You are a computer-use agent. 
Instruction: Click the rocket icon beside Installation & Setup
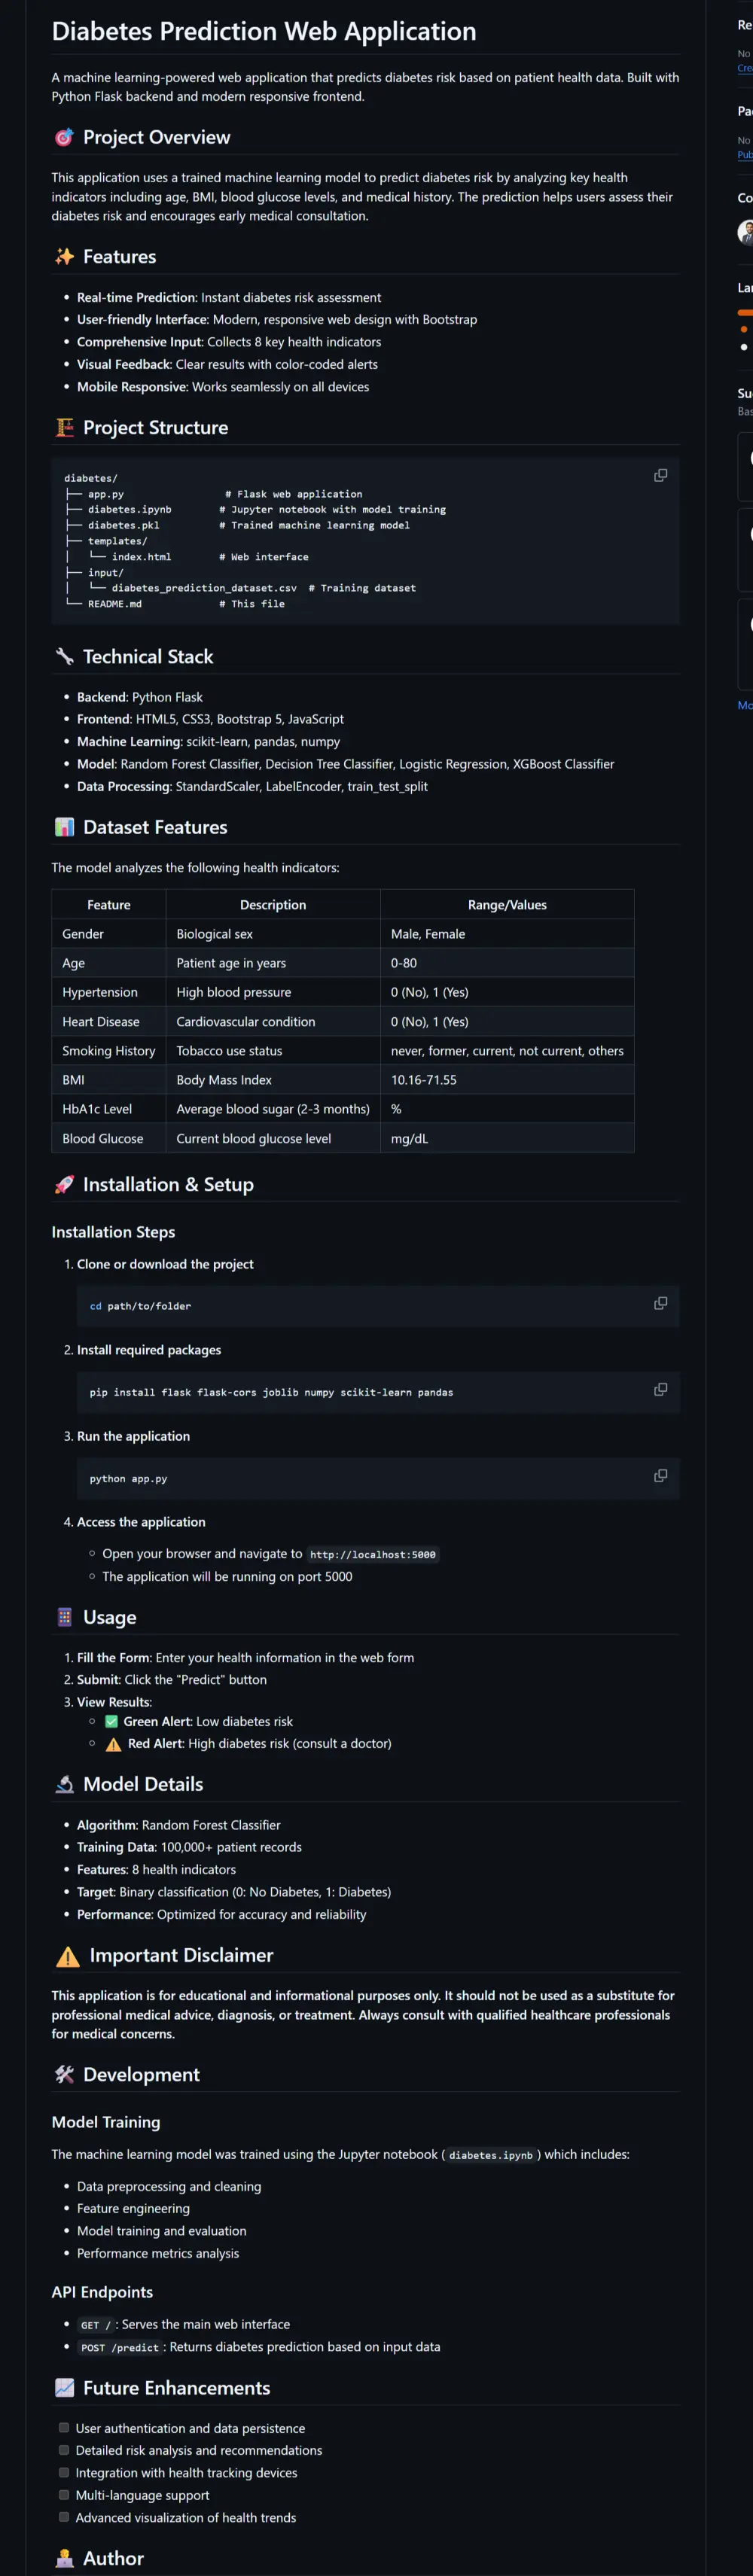64,1185
